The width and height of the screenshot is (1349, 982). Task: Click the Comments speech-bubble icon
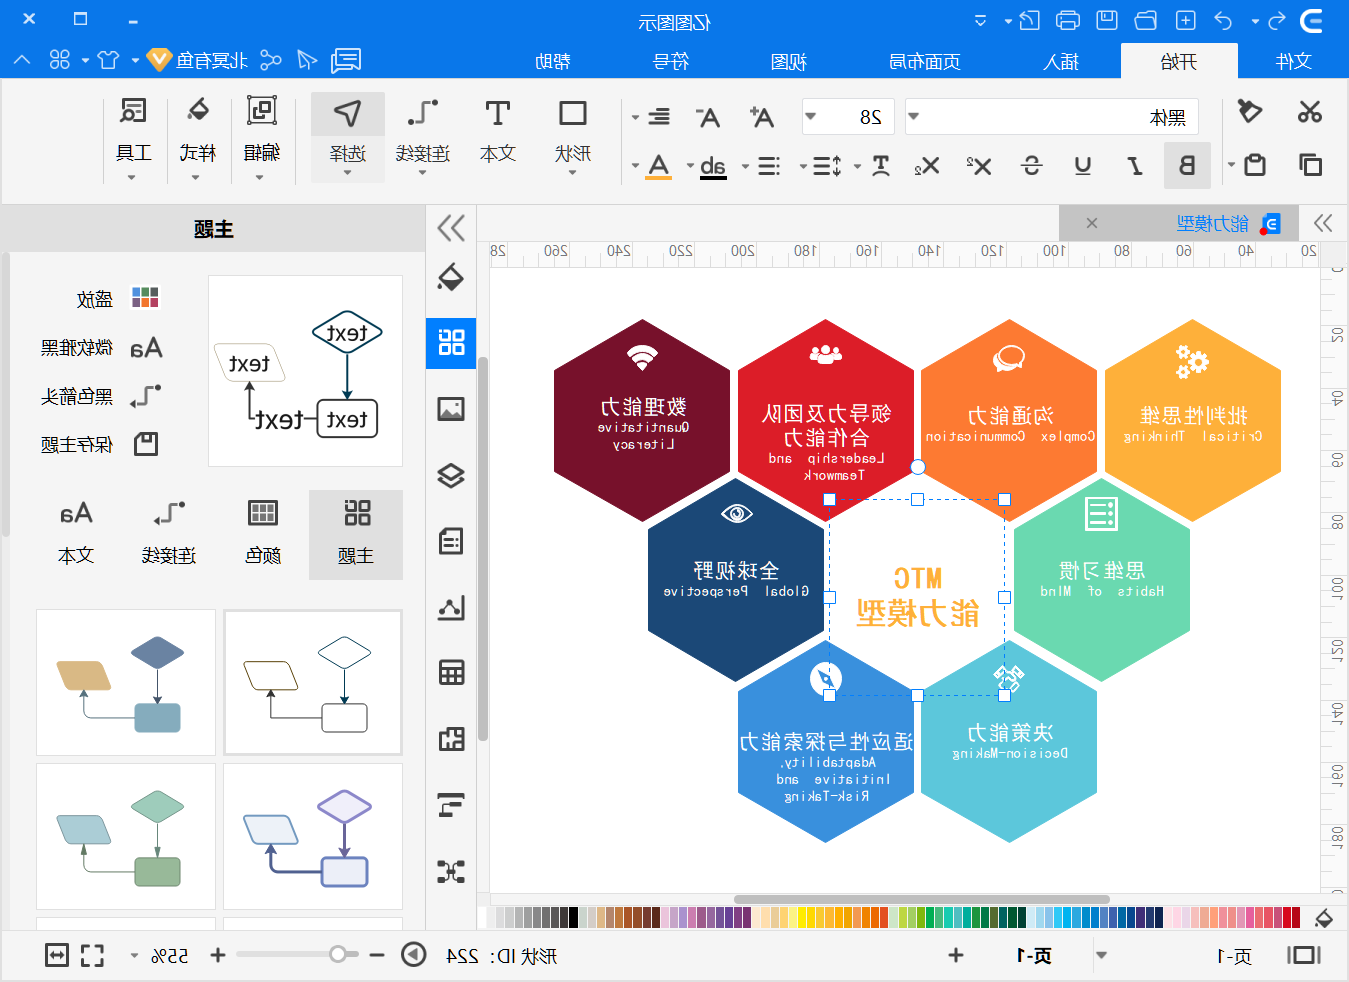[x=346, y=61]
